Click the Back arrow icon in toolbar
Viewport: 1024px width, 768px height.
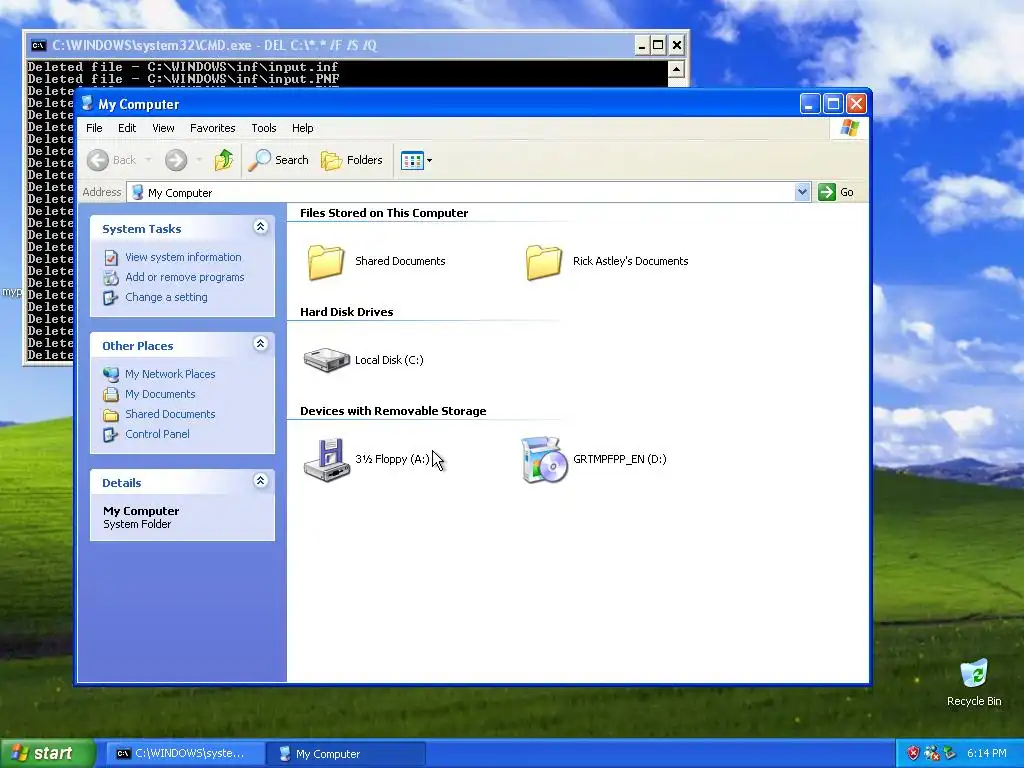98,160
